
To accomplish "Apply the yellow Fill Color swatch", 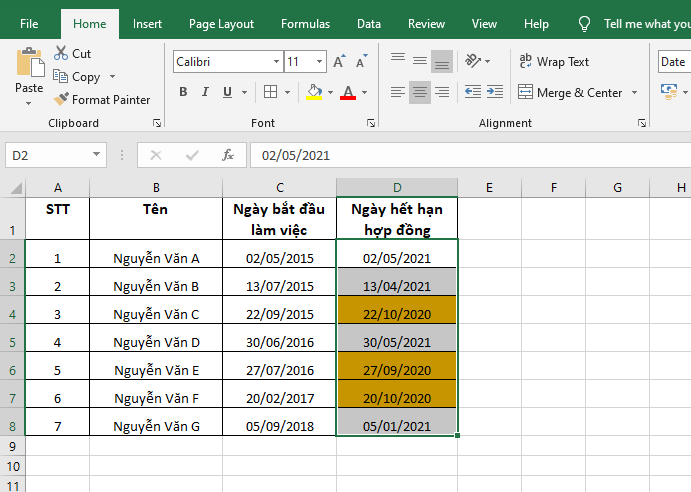I will point(314,93).
